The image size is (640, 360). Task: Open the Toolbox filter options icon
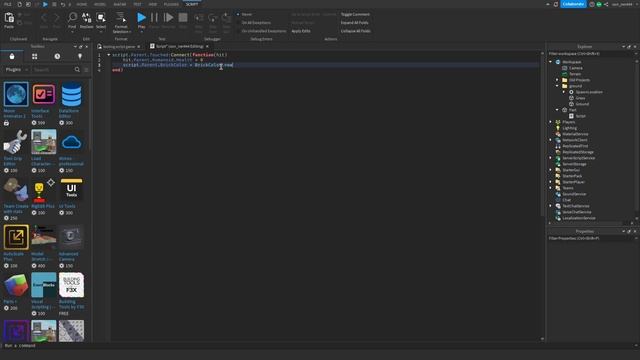point(86,70)
